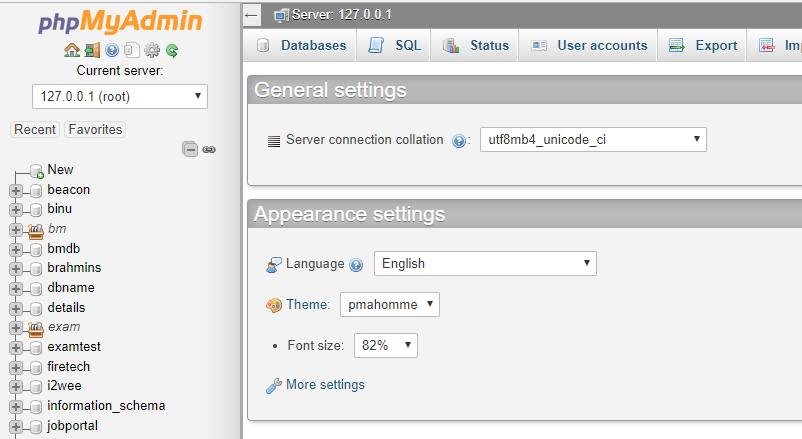Select the information_schema database
Viewport: 802px width, 439px height.
pyautogui.click(x=106, y=406)
